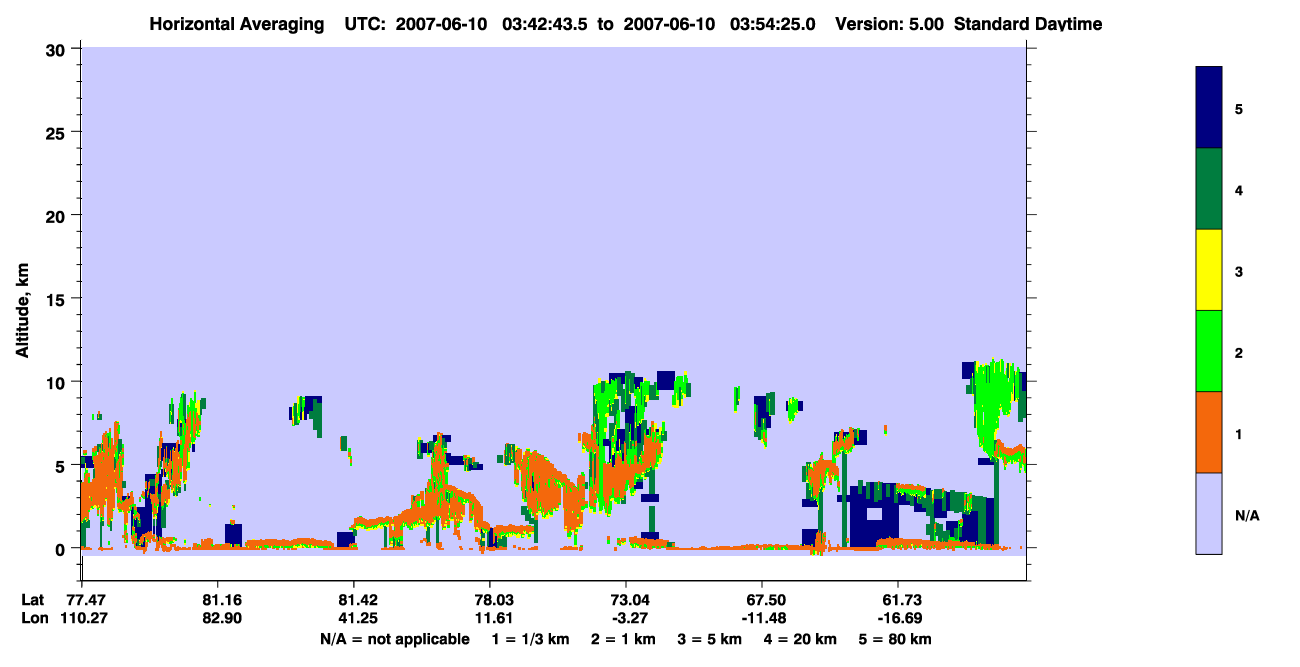Click the '5 = 80 km' legend text

(x=896, y=639)
